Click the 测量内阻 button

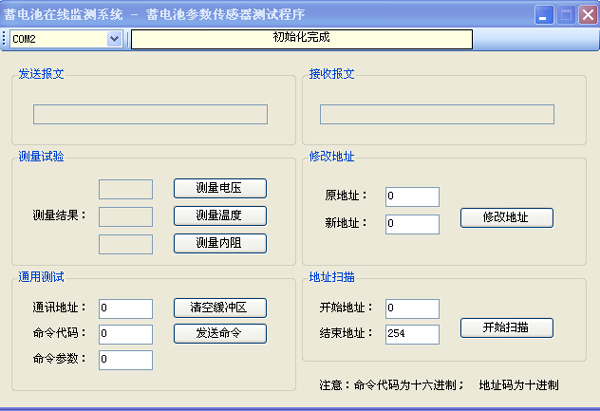[220, 243]
